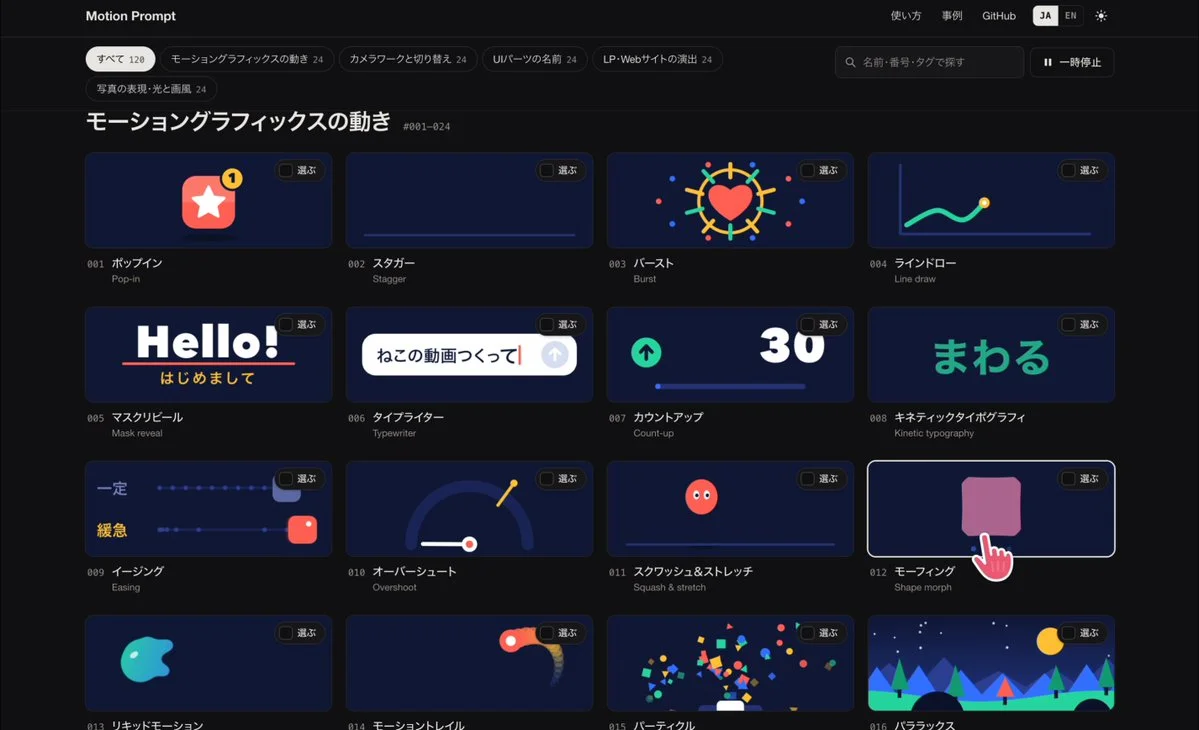1199x730 pixels.
Task: Open the タイプライター thumbnail
Action: pyautogui.click(x=470, y=355)
